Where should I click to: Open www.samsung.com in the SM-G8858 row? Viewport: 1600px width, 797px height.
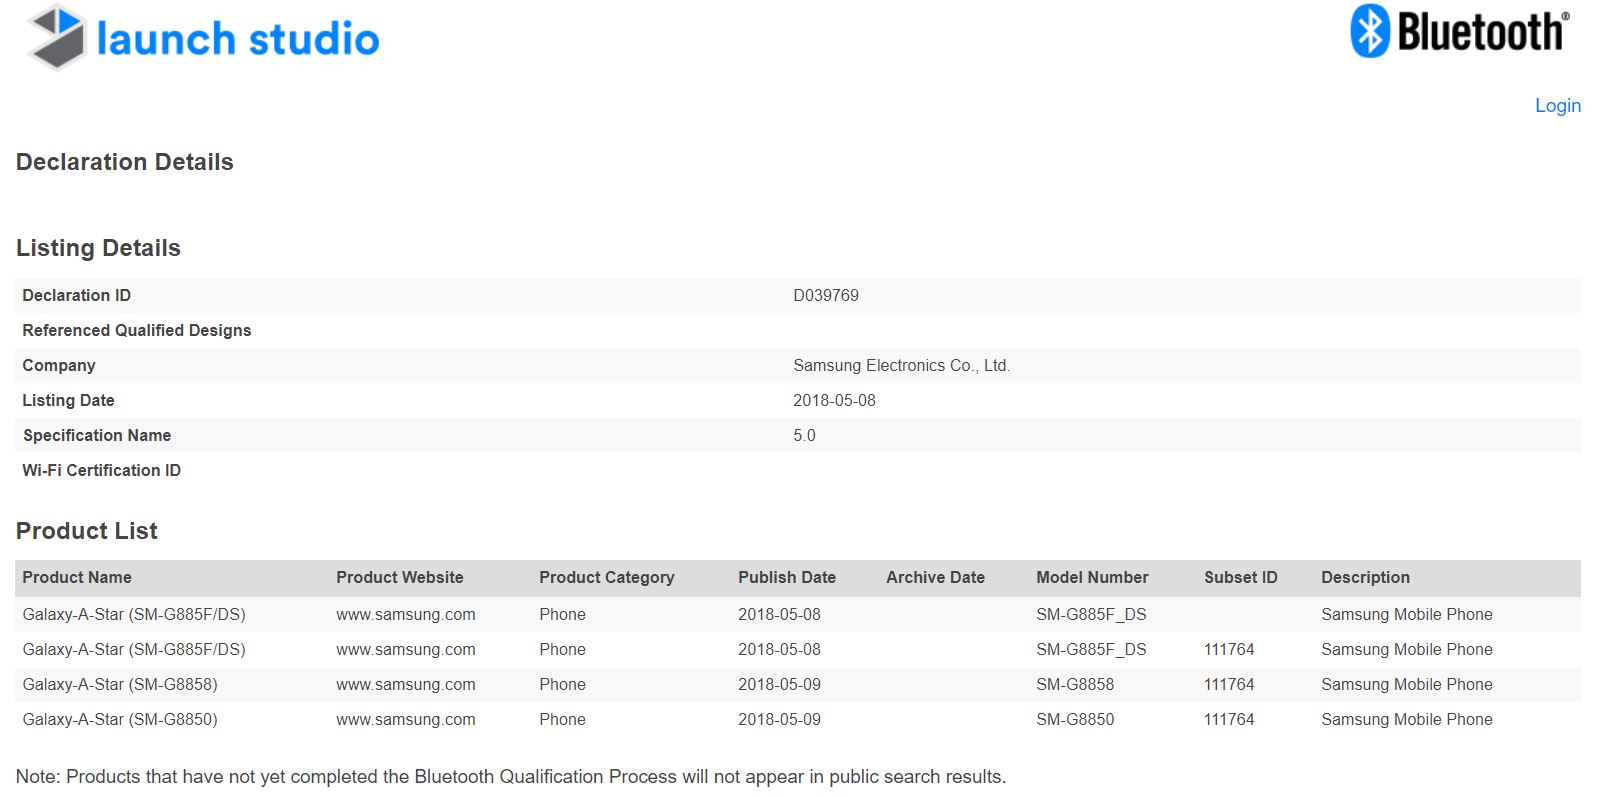pos(405,684)
